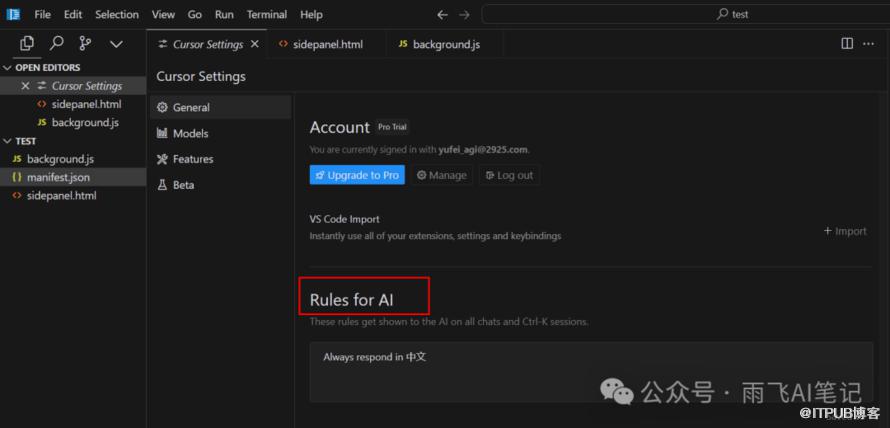Click the Cursor app logo icon

point(13,14)
